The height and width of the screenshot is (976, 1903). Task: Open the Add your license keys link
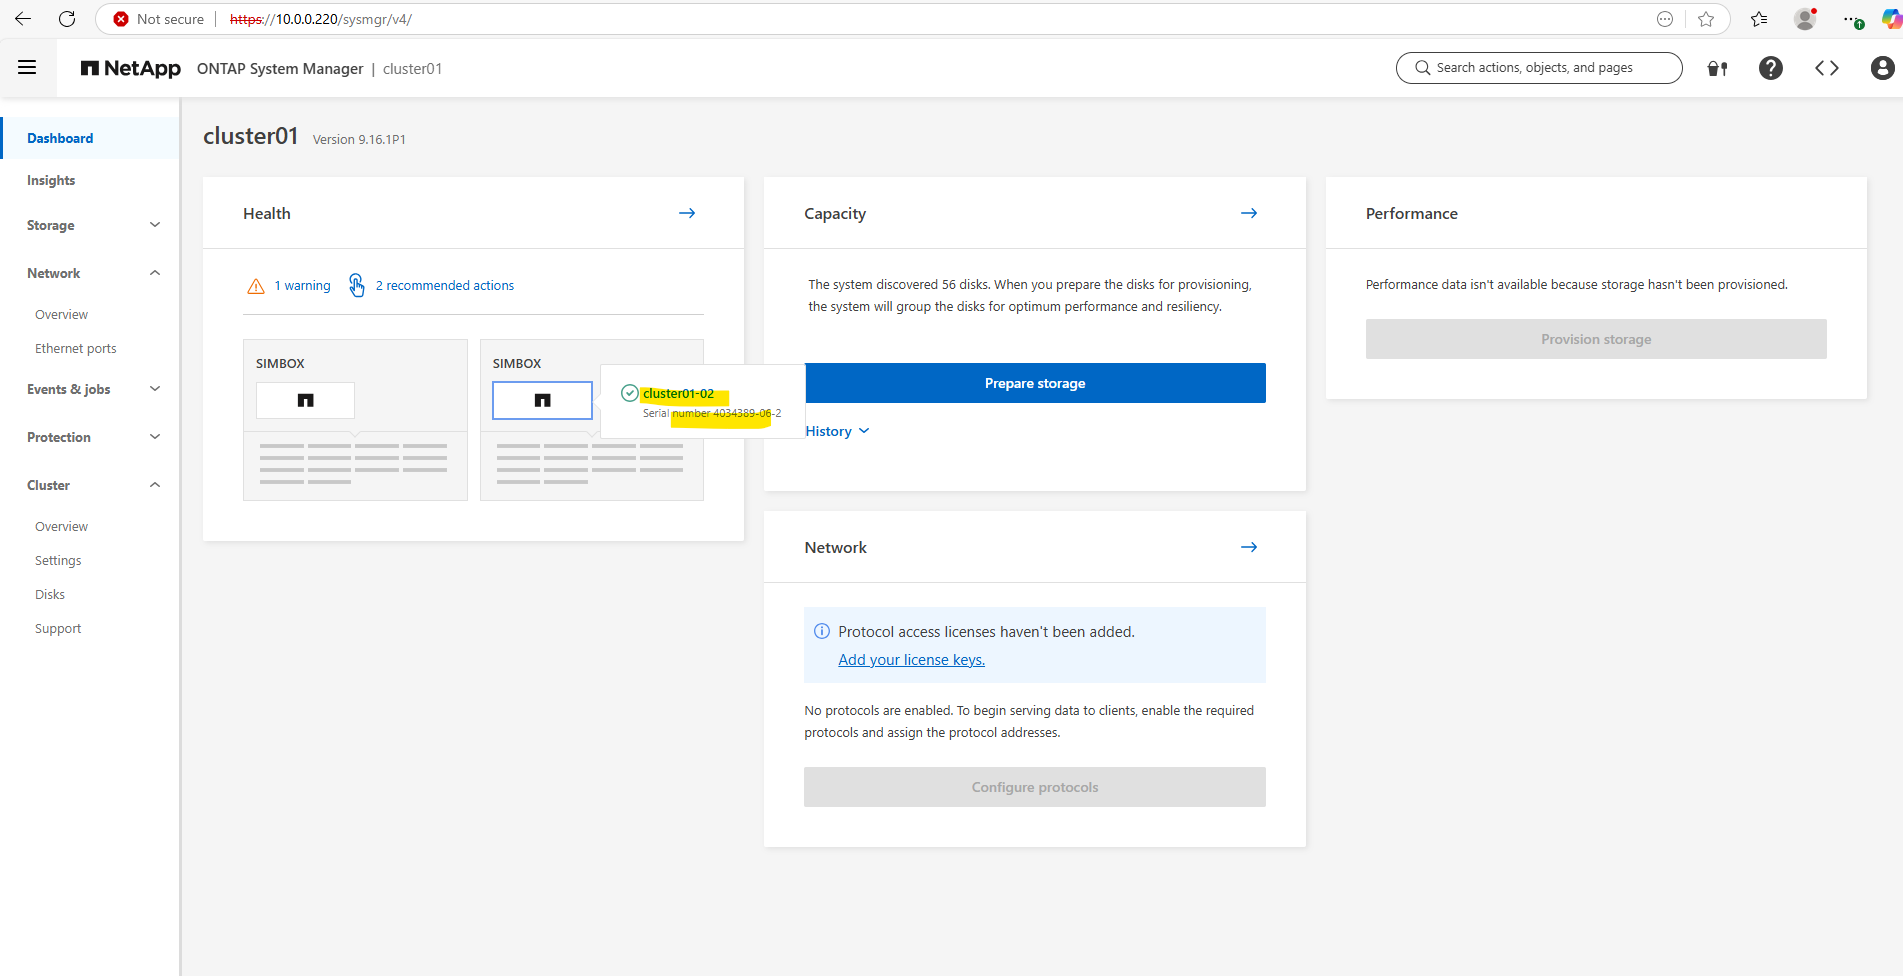point(911,659)
